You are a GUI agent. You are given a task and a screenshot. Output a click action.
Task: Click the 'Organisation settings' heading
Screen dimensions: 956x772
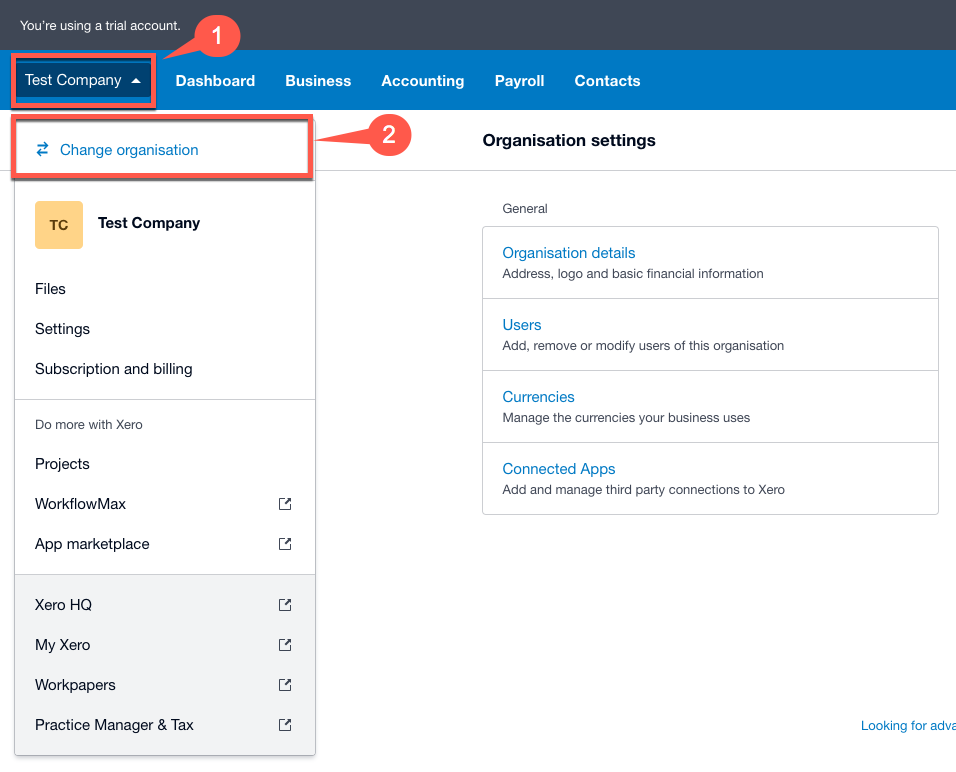(x=569, y=140)
